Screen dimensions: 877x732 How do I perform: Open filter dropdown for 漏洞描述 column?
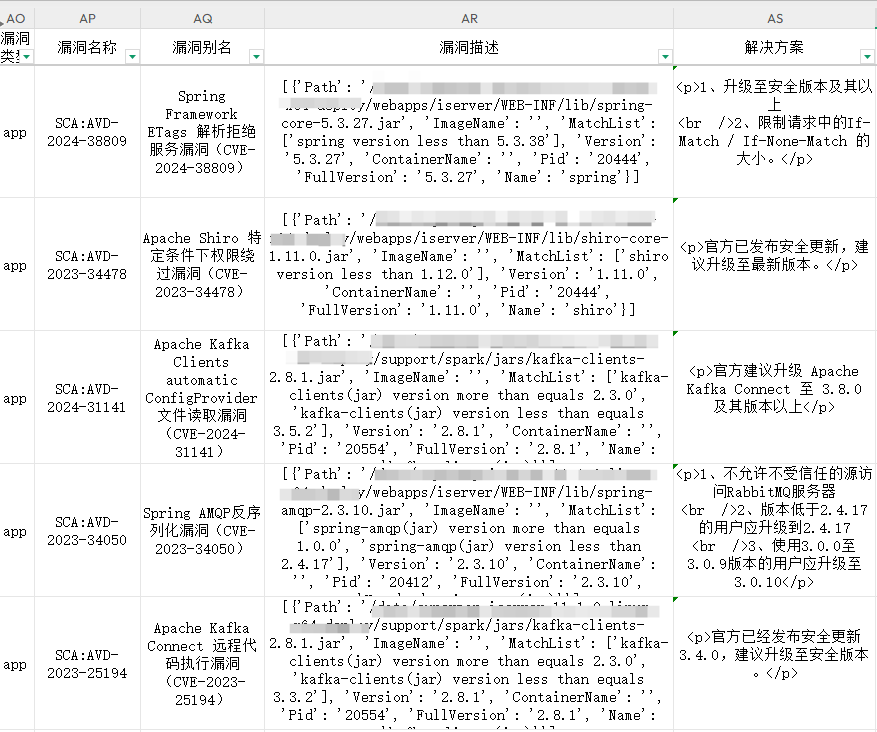[x=665, y=56]
